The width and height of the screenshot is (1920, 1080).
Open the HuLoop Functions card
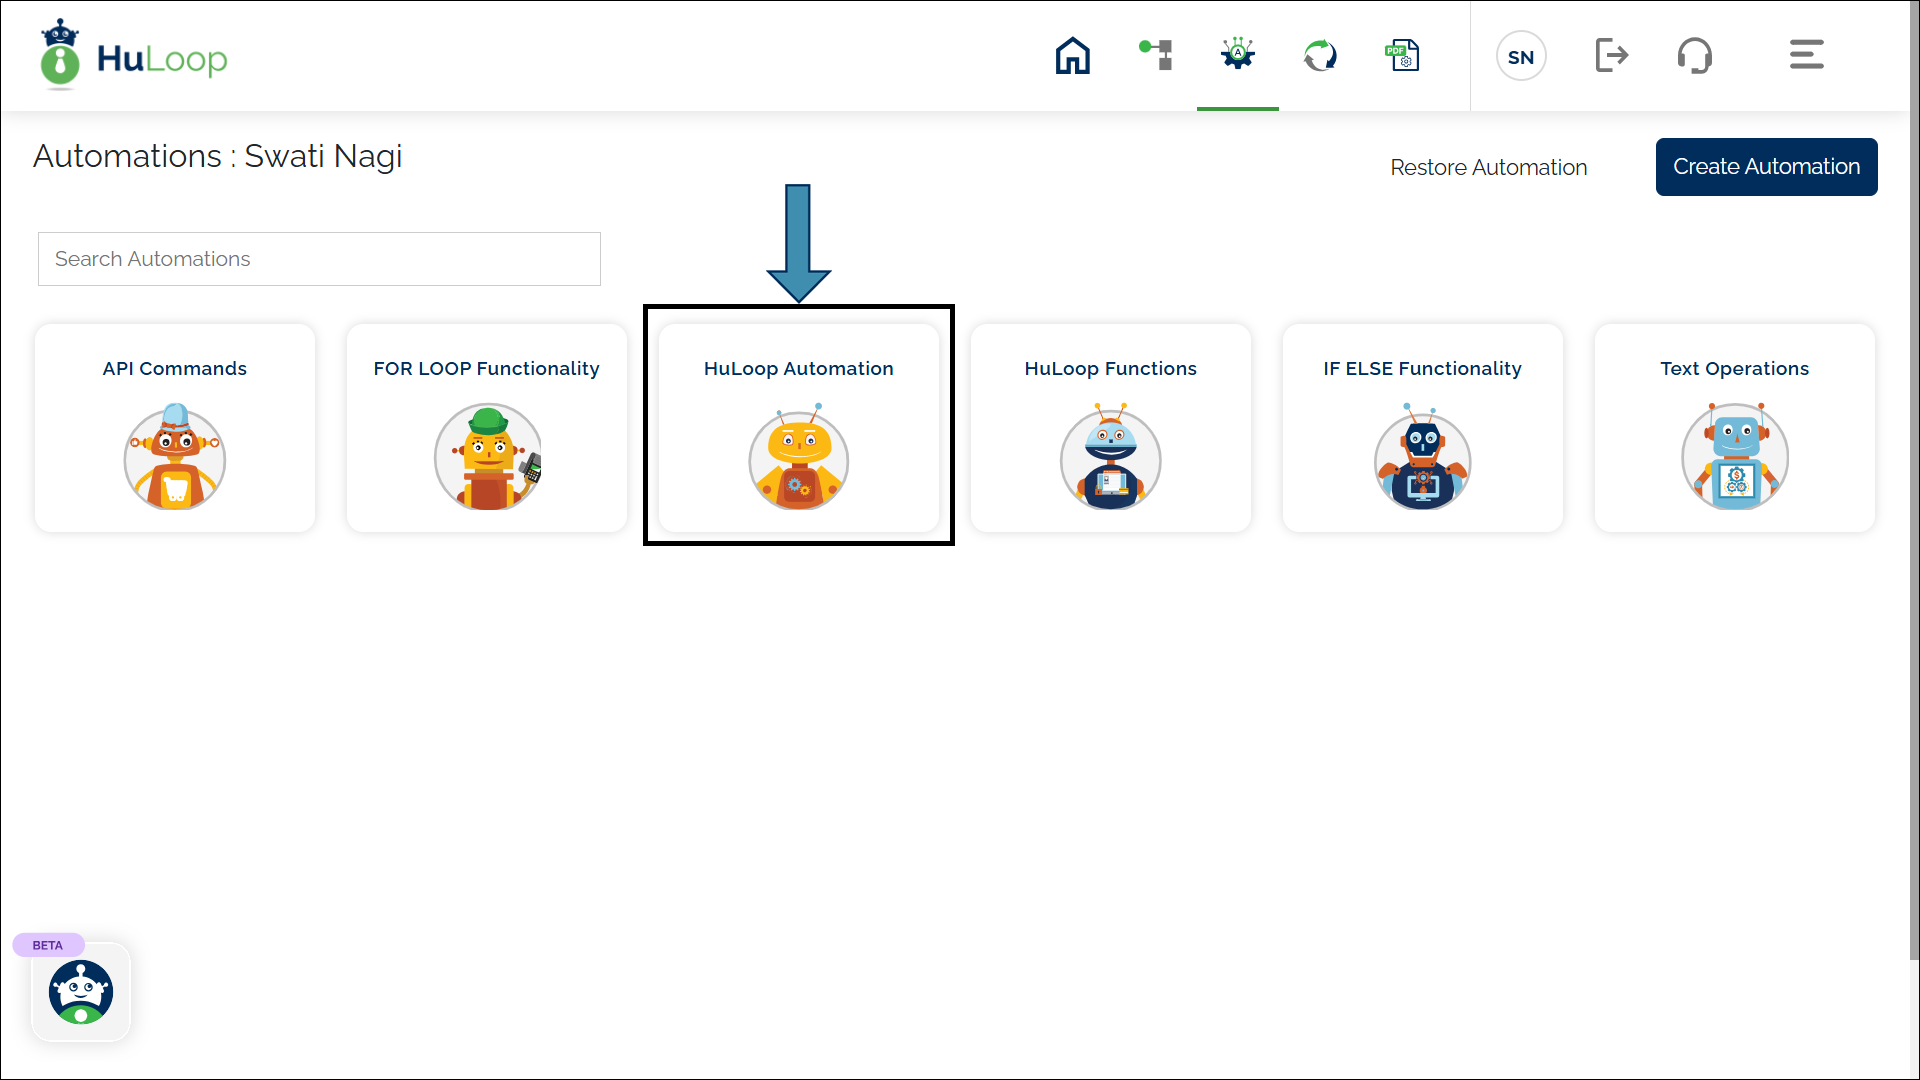click(1110, 428)
